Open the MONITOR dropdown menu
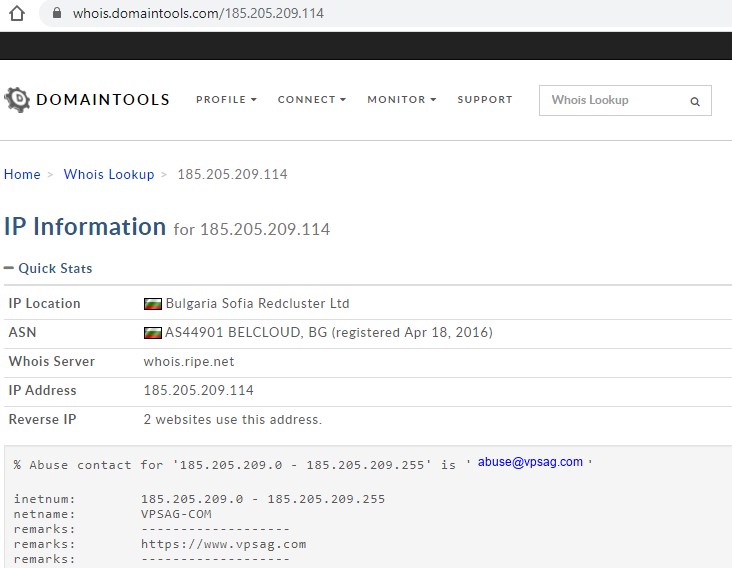 click(x=401, y=99)
